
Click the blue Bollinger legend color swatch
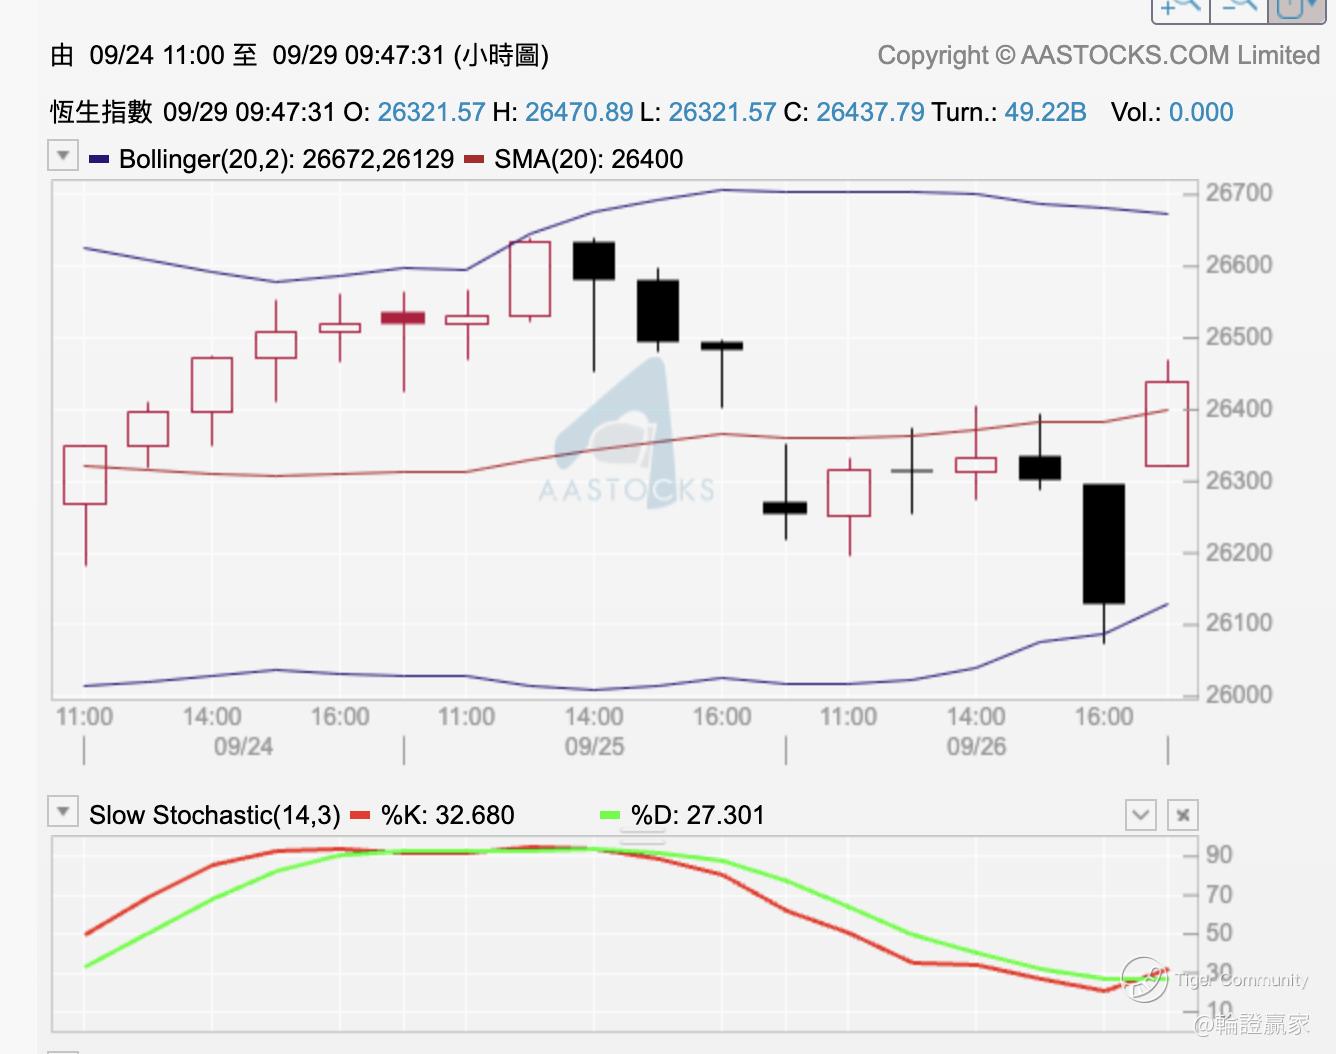pyautogui.click(x=99, y=159)
